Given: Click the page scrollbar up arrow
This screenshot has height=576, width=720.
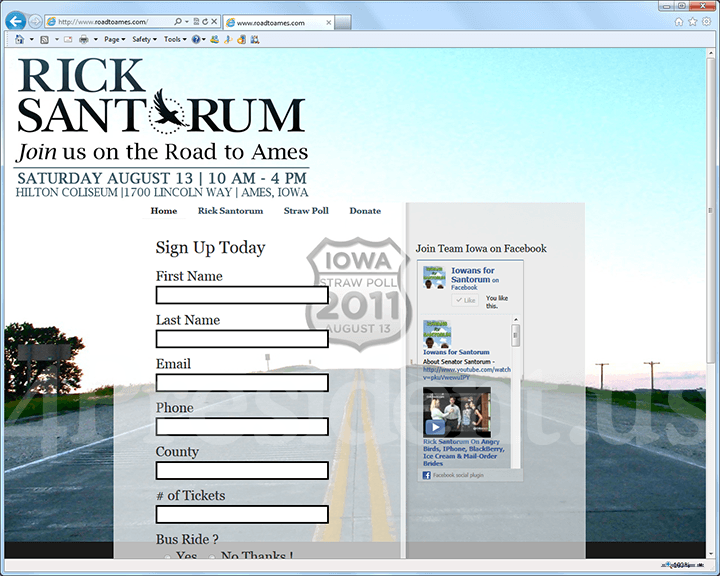Looking at the screenshot, I should (711, 53).
